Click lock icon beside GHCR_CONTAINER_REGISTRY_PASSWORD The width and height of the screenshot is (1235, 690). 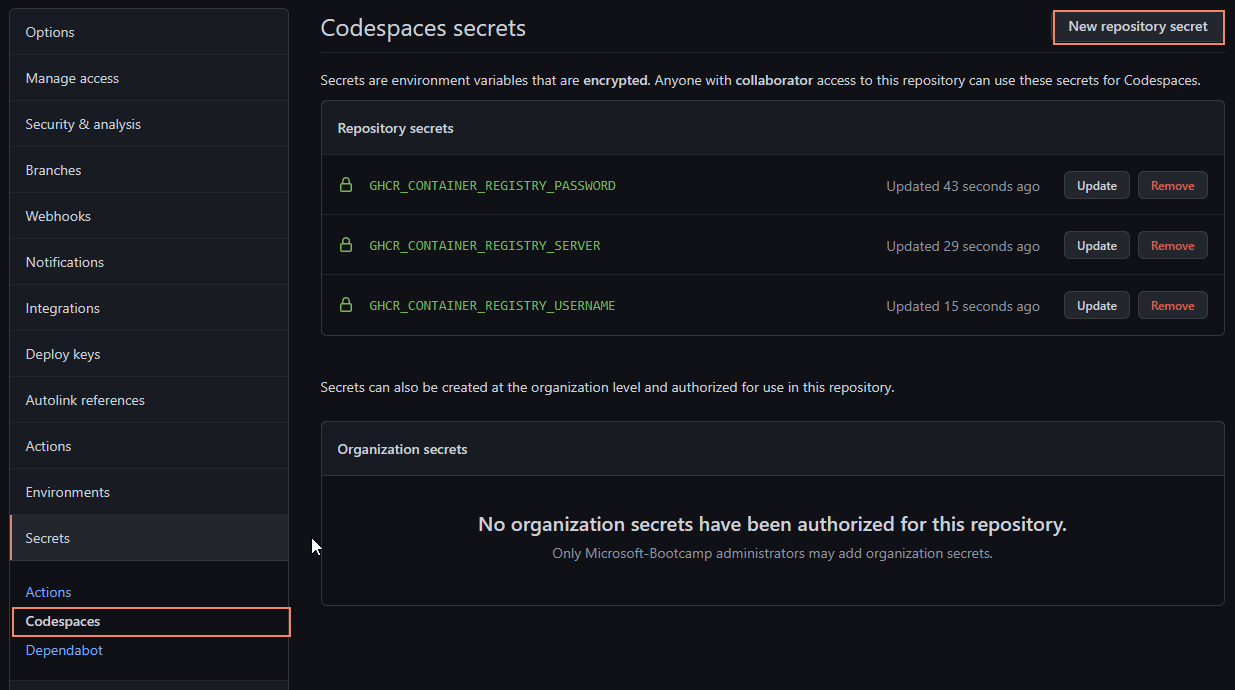346,185
